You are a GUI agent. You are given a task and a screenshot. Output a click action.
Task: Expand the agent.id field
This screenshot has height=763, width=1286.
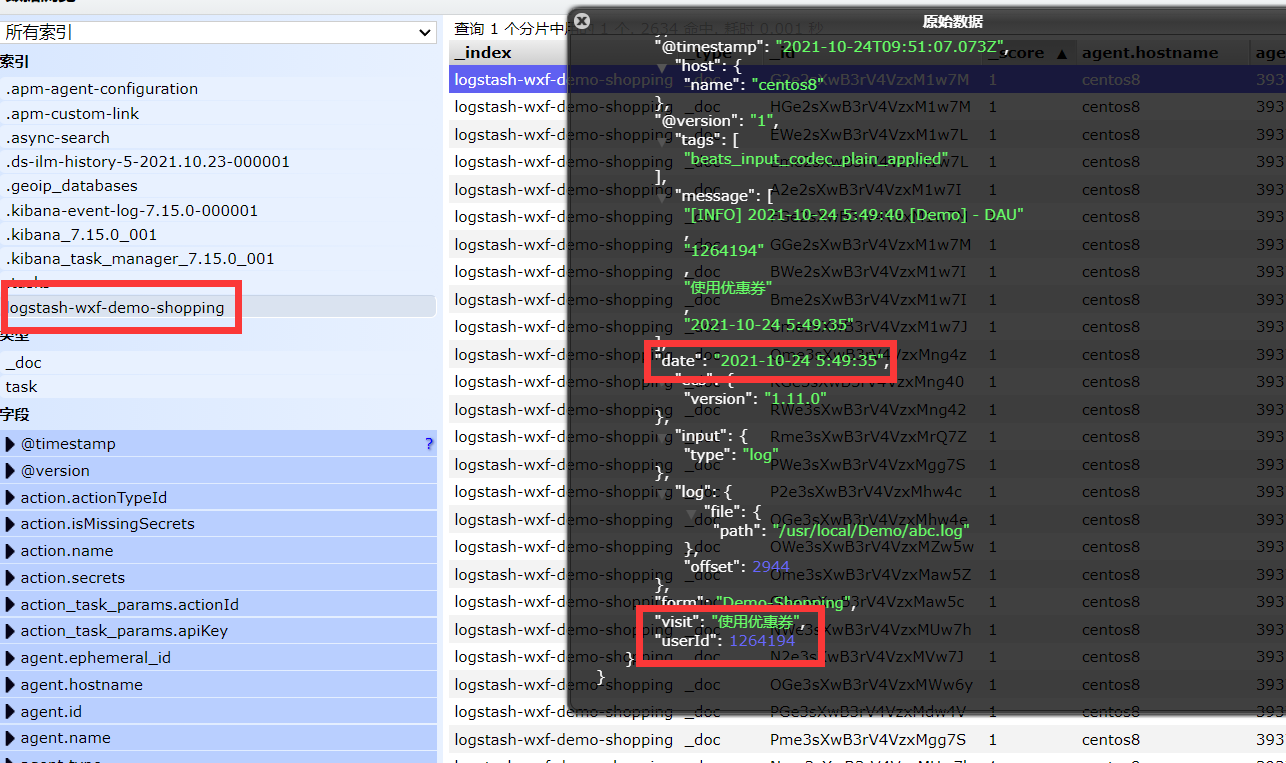(x=11, y=712)
